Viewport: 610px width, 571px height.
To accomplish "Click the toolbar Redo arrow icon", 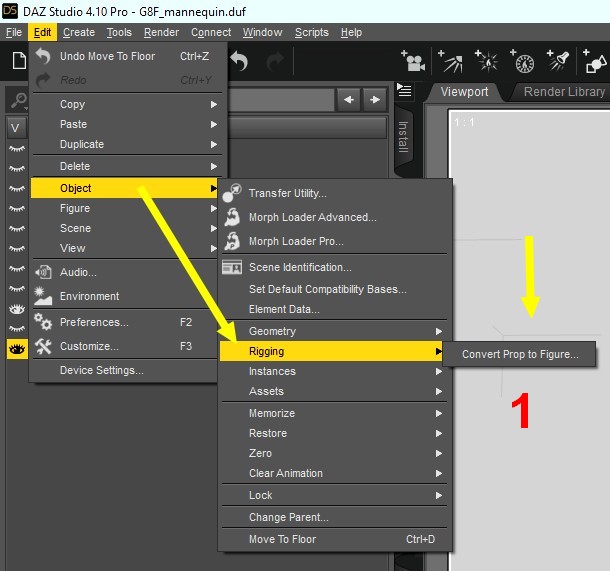I will click(275, 61).
